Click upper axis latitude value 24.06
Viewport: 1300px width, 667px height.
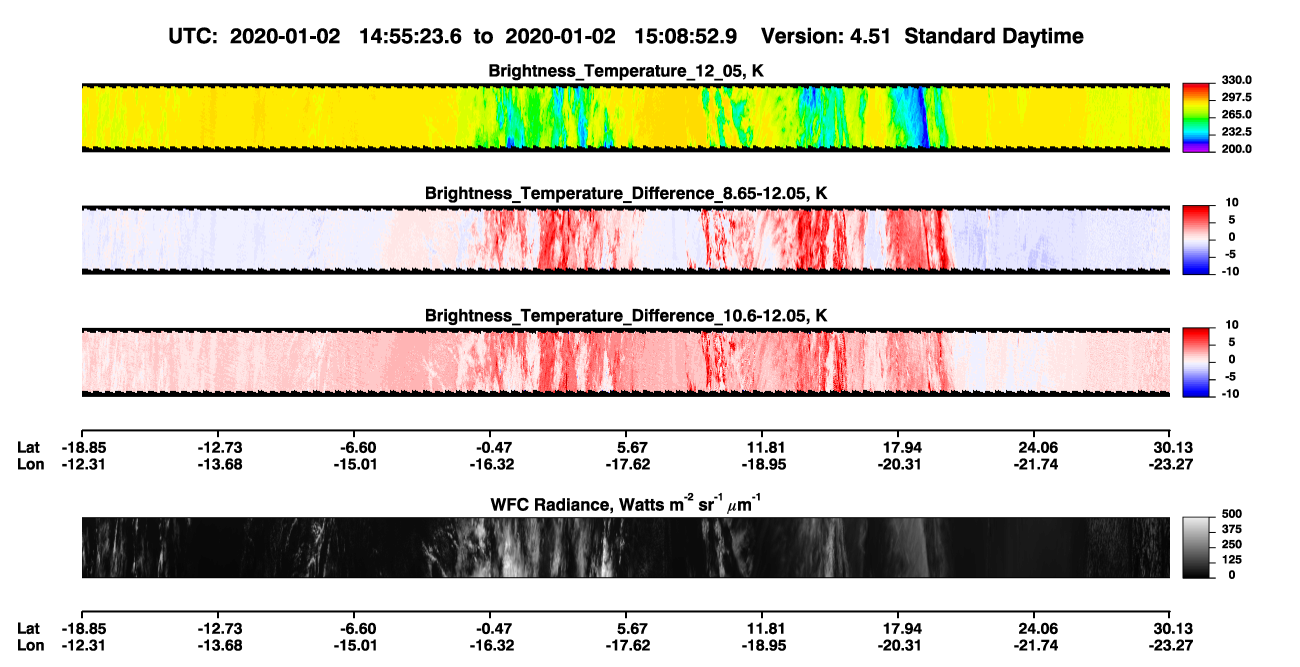pos(1036,447)
